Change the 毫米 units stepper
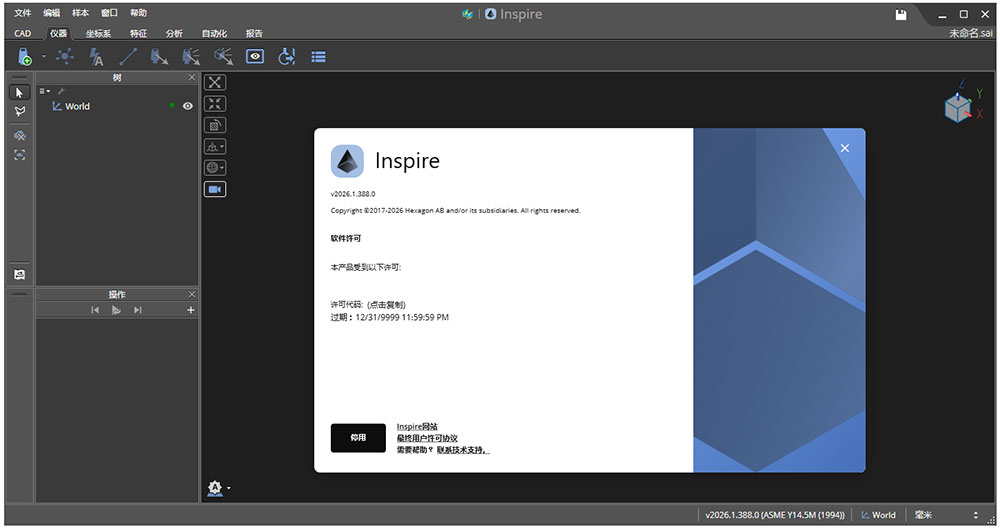 point(975,515)
